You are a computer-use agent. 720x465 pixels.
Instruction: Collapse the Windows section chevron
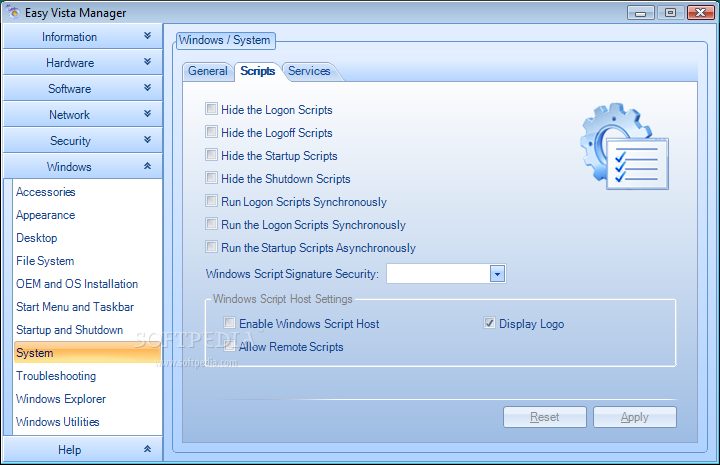[x=147, y=165]
